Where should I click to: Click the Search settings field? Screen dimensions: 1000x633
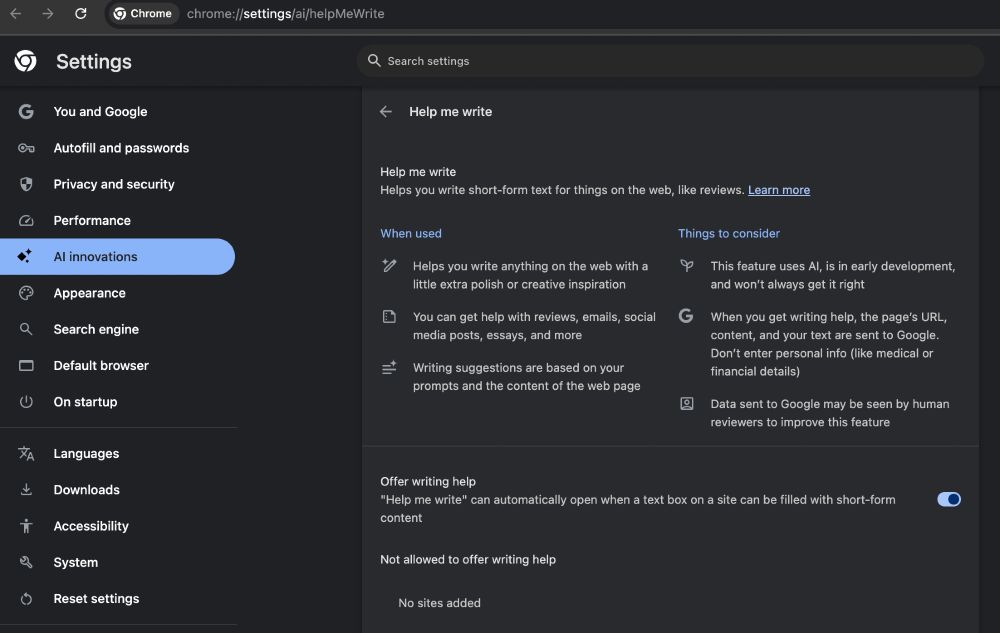(670, 61)
